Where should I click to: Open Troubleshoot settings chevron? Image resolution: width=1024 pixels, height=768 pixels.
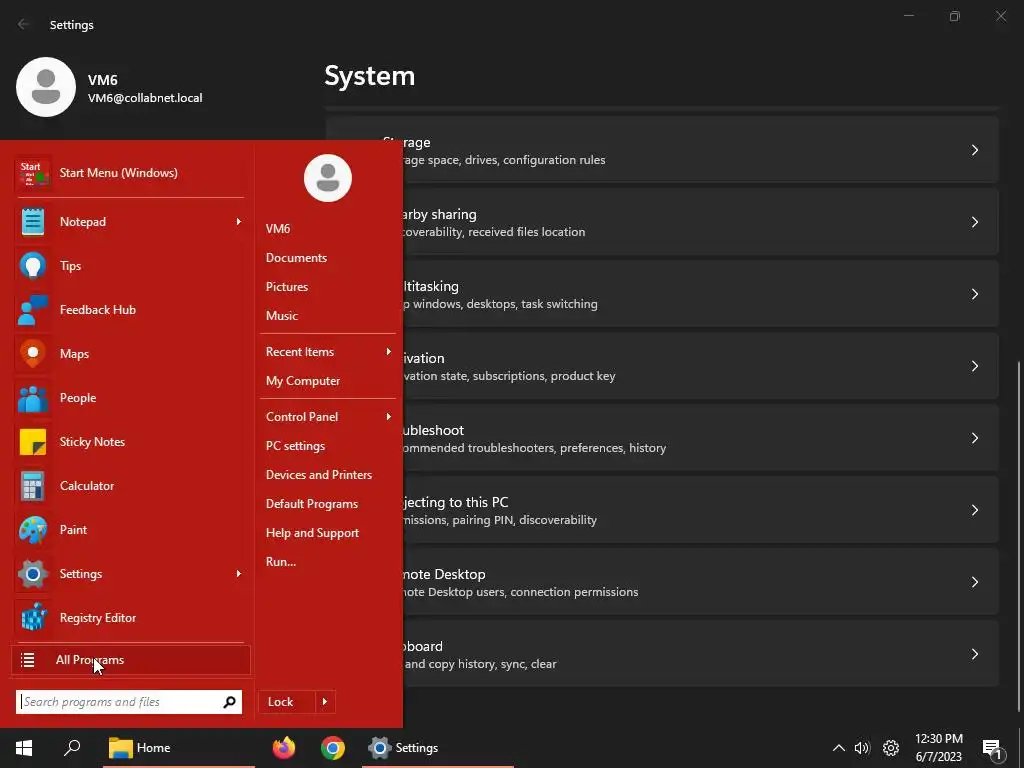point(974,438)
